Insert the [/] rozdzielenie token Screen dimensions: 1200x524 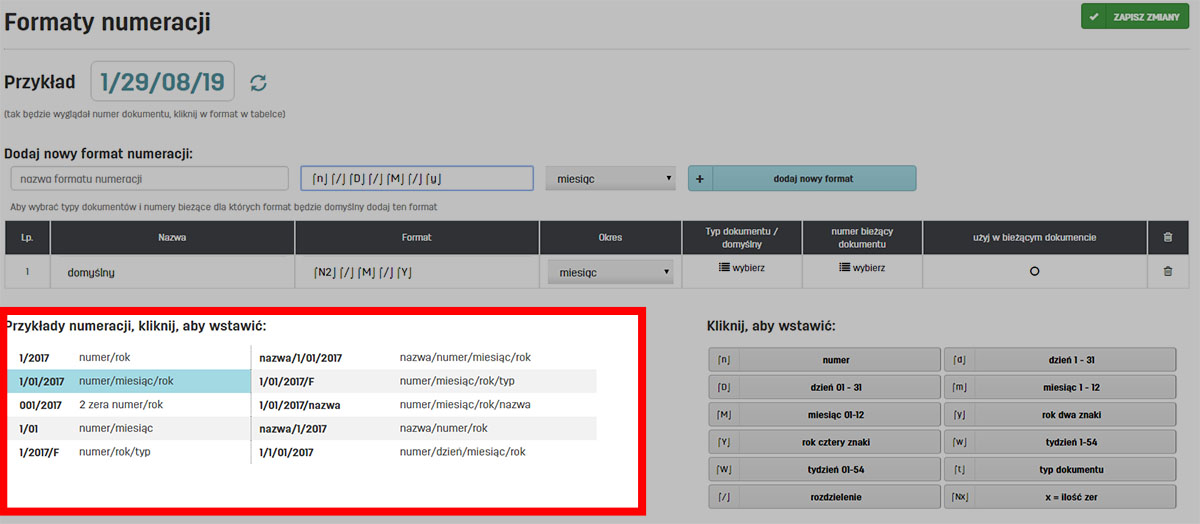[824, 496]
